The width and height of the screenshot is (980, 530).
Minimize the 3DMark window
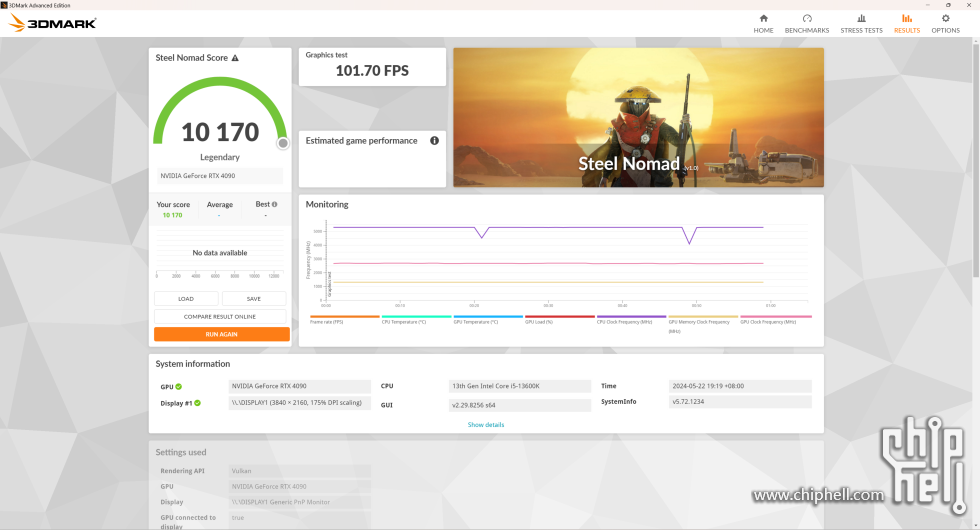coord(928,5)
